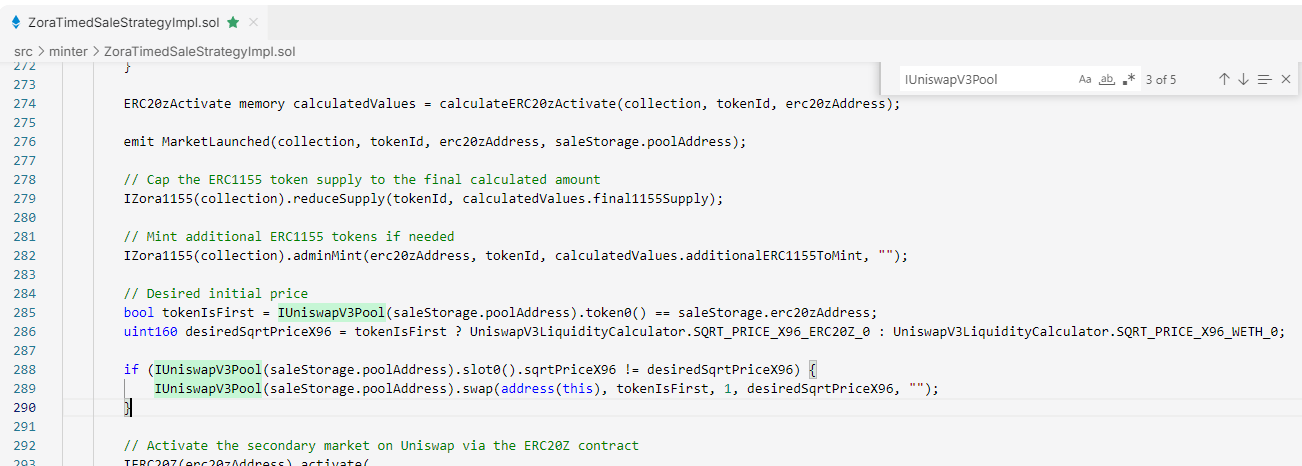Screen dimensions: 1302x466
Task: Click line number 288 in gutter
Action: [x=23, y=369]
